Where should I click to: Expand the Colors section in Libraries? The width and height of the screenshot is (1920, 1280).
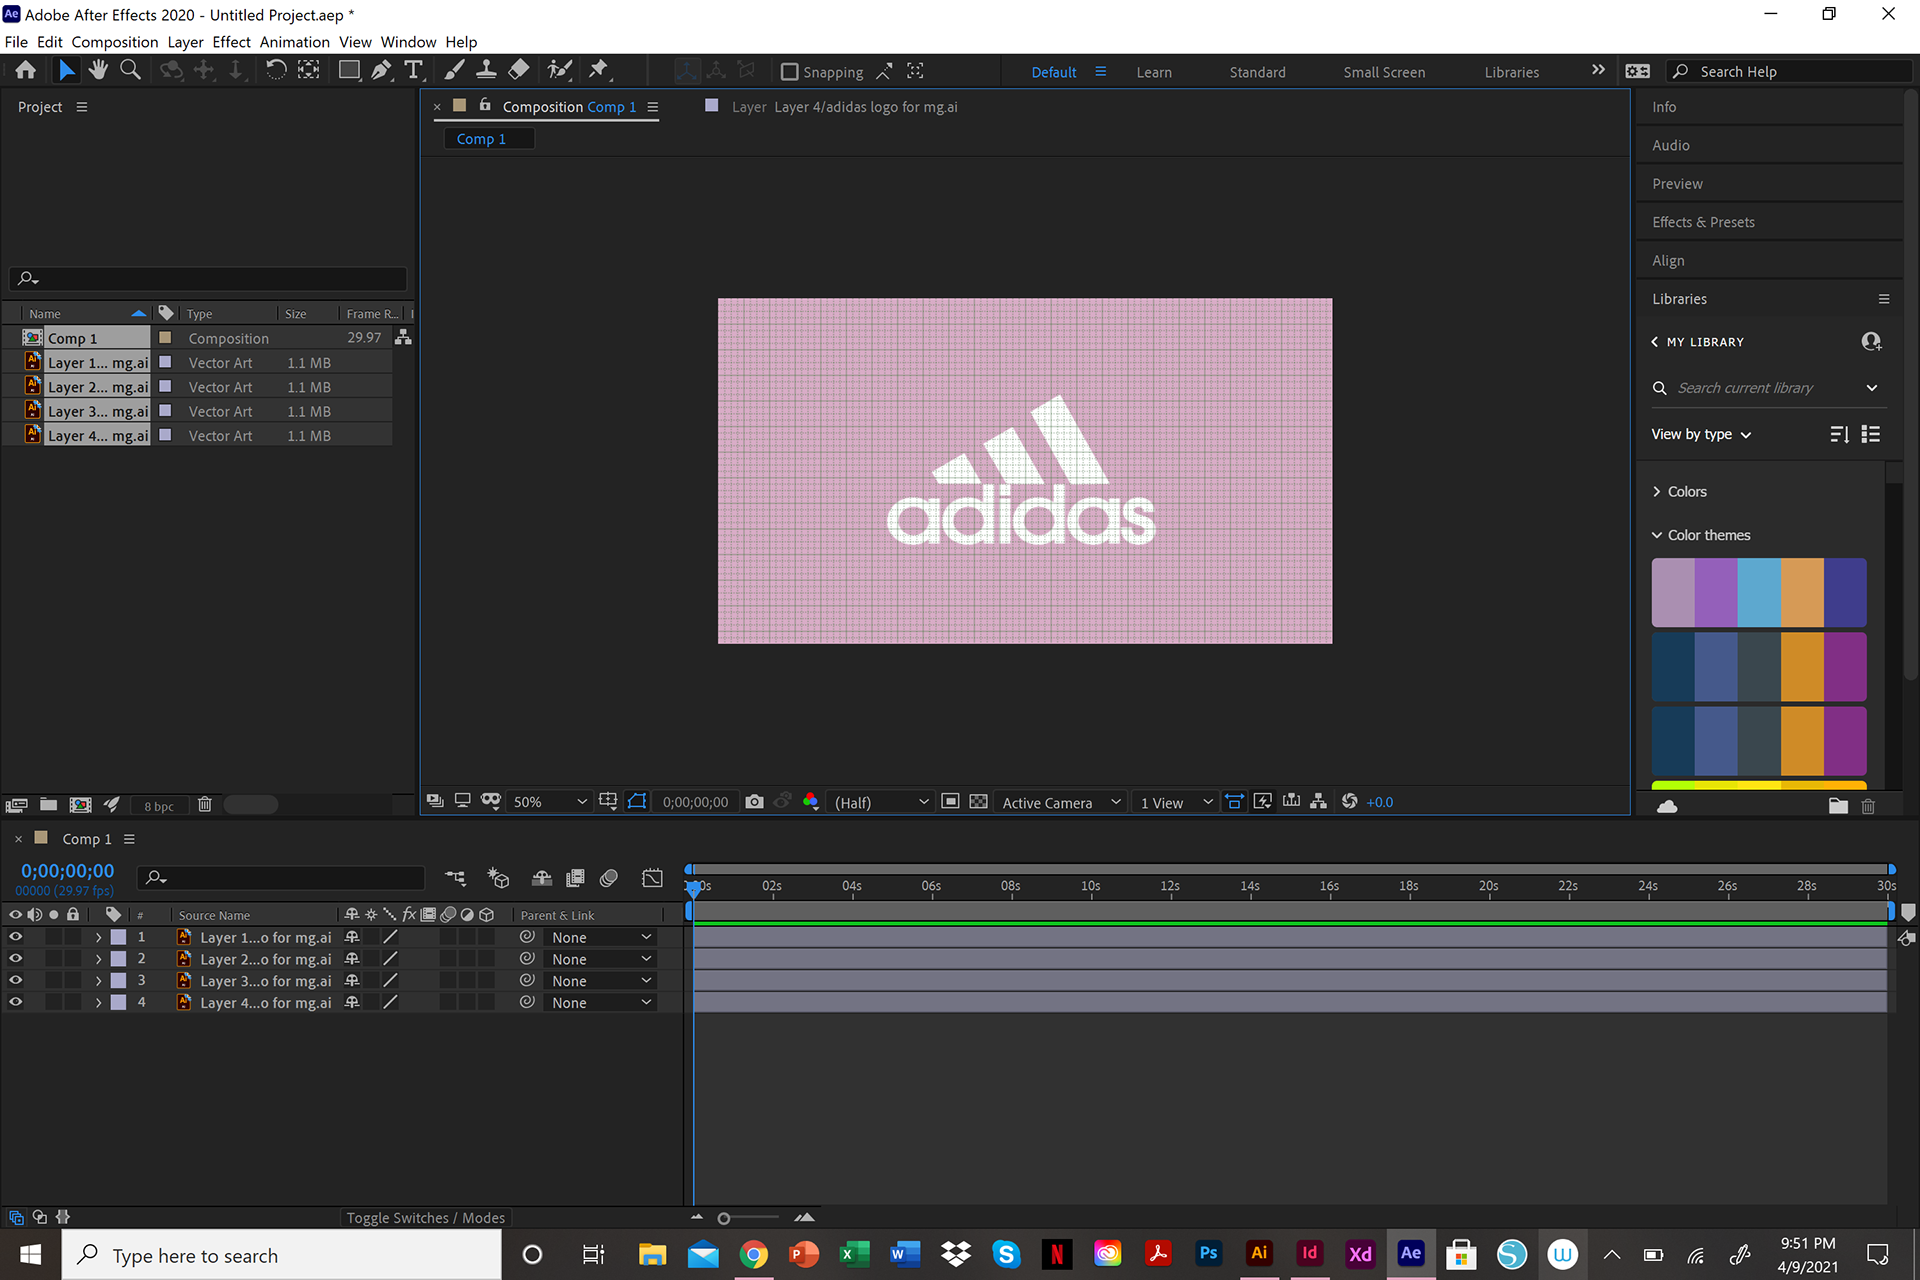(x=1678, y=491)
